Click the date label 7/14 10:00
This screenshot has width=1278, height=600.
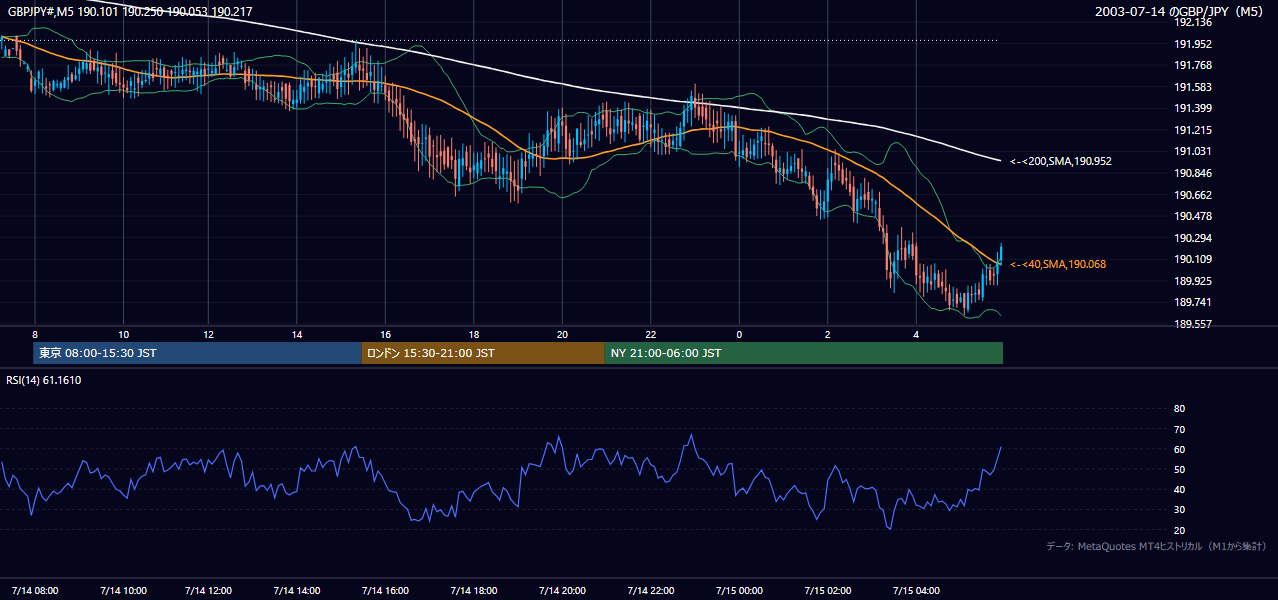pos(123,590)
